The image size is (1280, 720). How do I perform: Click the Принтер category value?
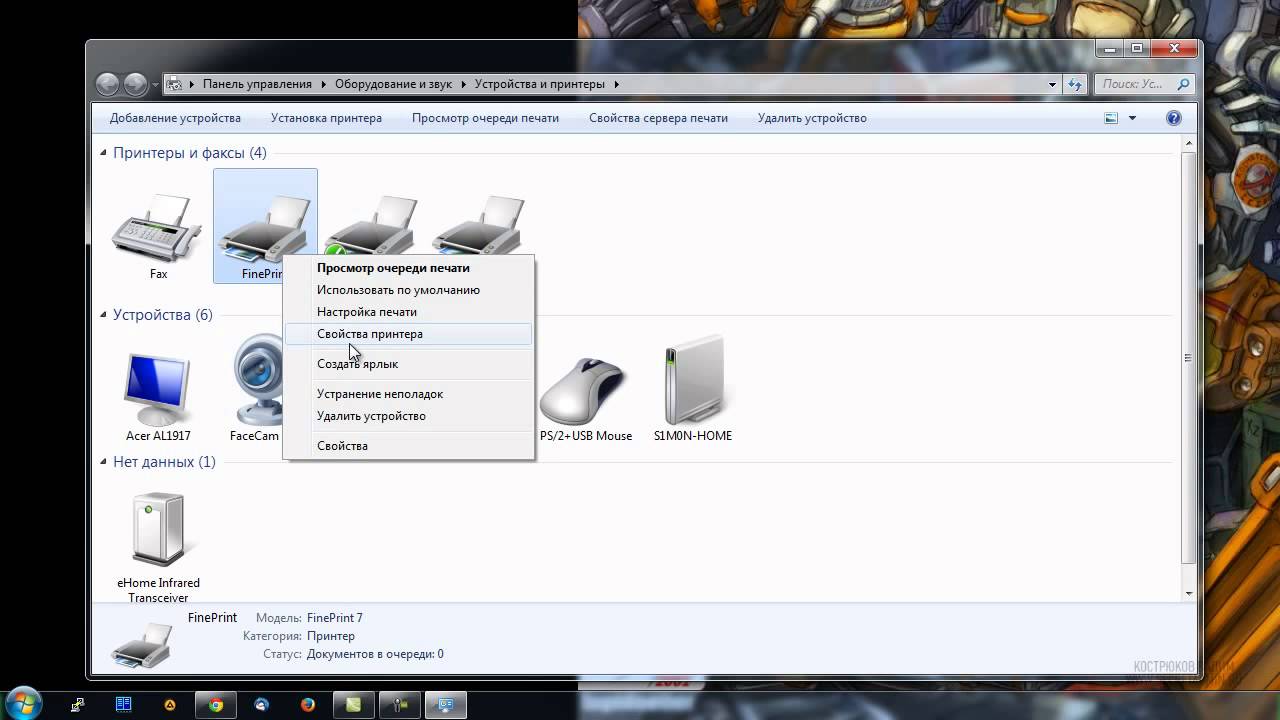pyautogui.click(x=331, y=636)
